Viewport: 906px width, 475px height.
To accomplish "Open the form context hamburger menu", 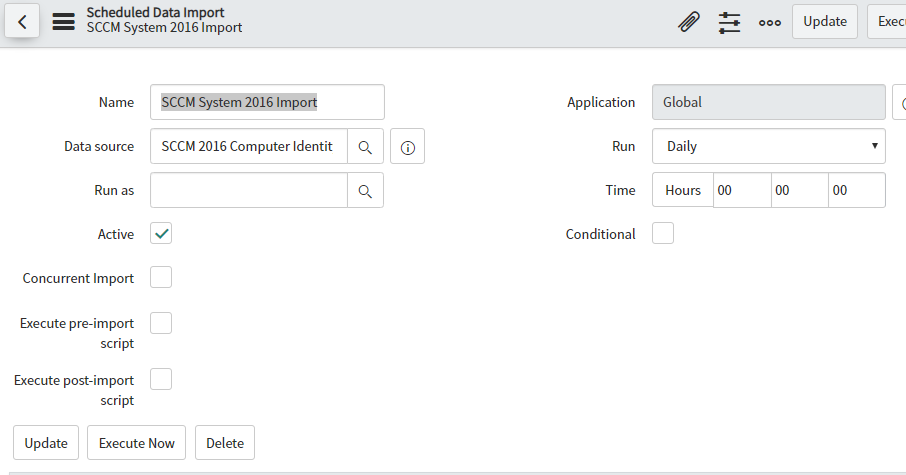I will [64, 22].
